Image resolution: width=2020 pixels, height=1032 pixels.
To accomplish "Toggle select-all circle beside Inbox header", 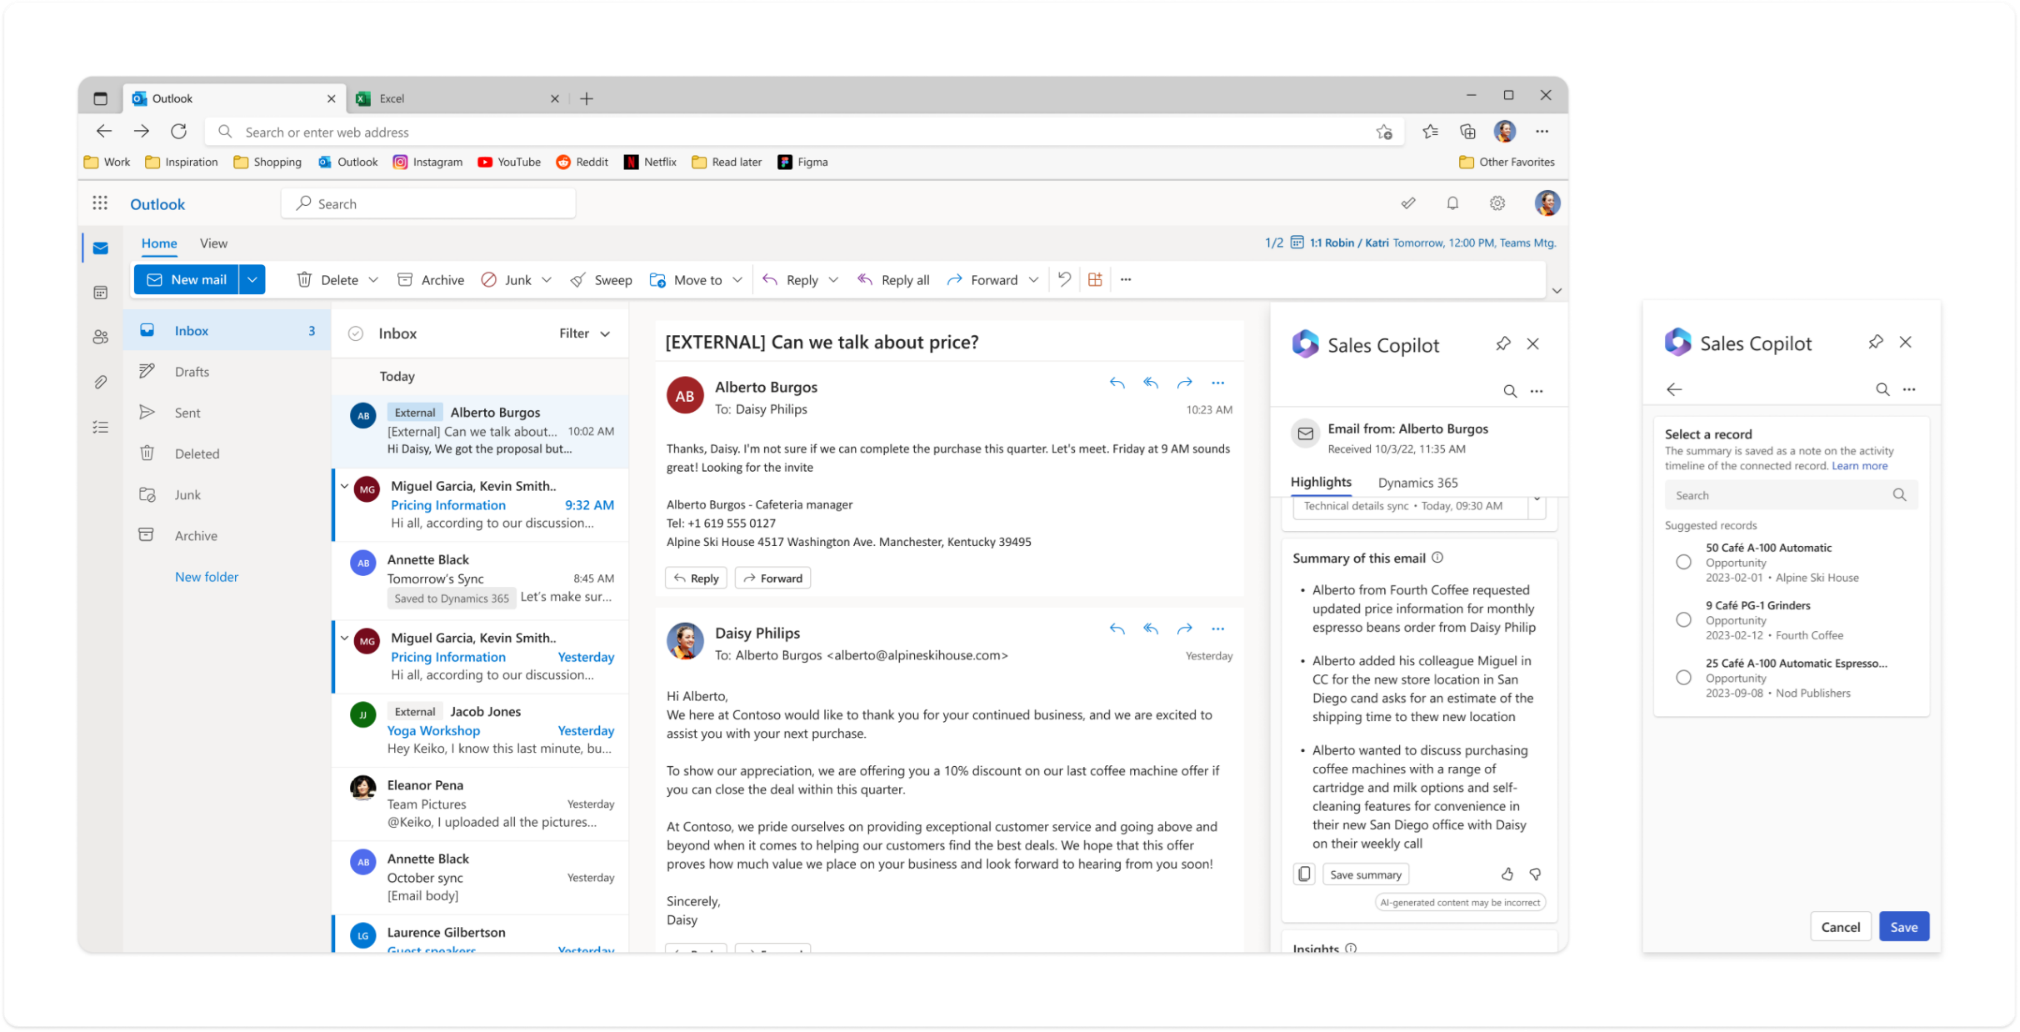I will (355, 334).
